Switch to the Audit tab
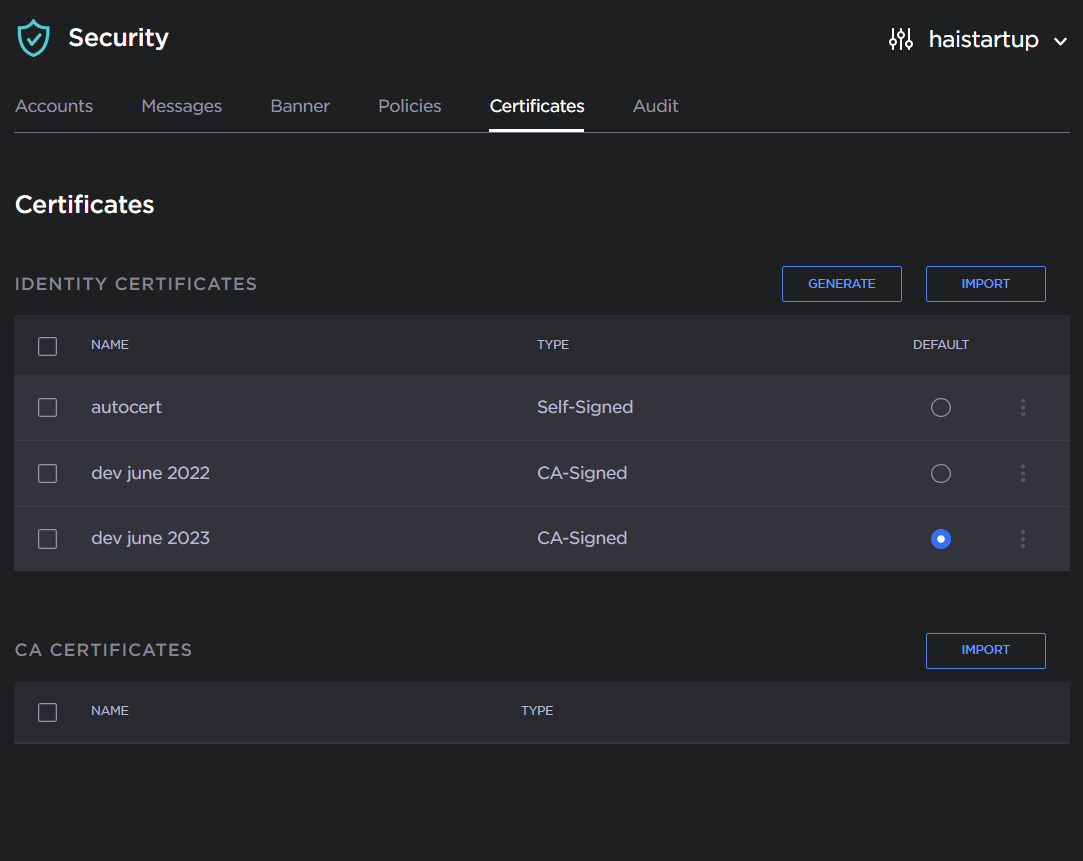This screenshot has height=861, width=1083. point(655,105)
